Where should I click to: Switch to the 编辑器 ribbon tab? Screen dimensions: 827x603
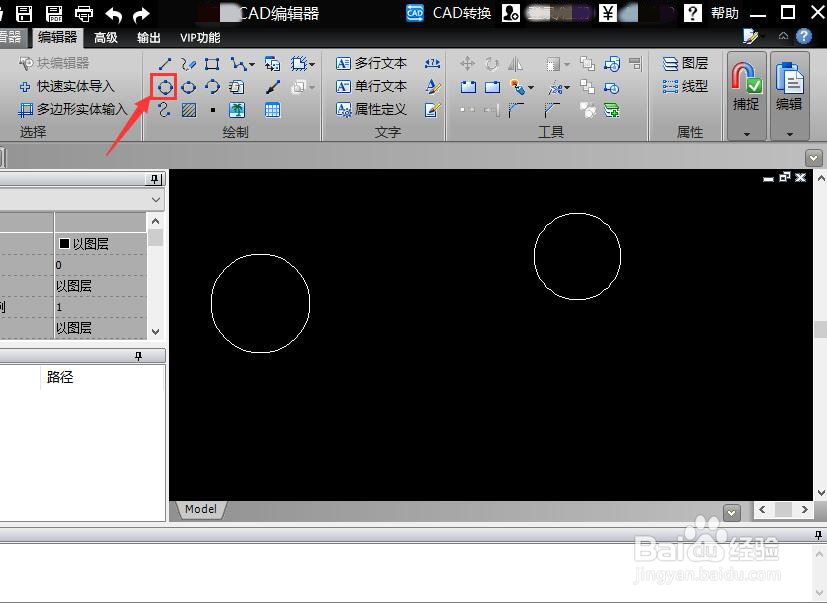[57, 37]
